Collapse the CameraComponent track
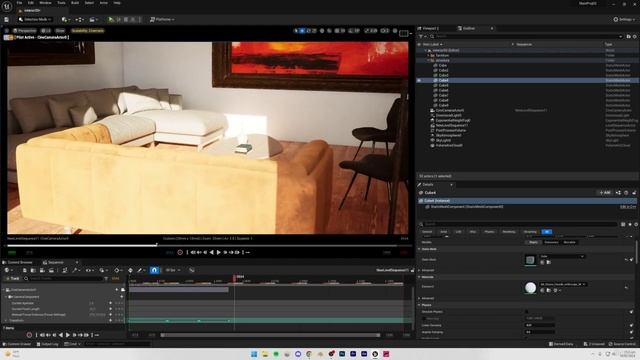The image size is (640, 360). 6,297
